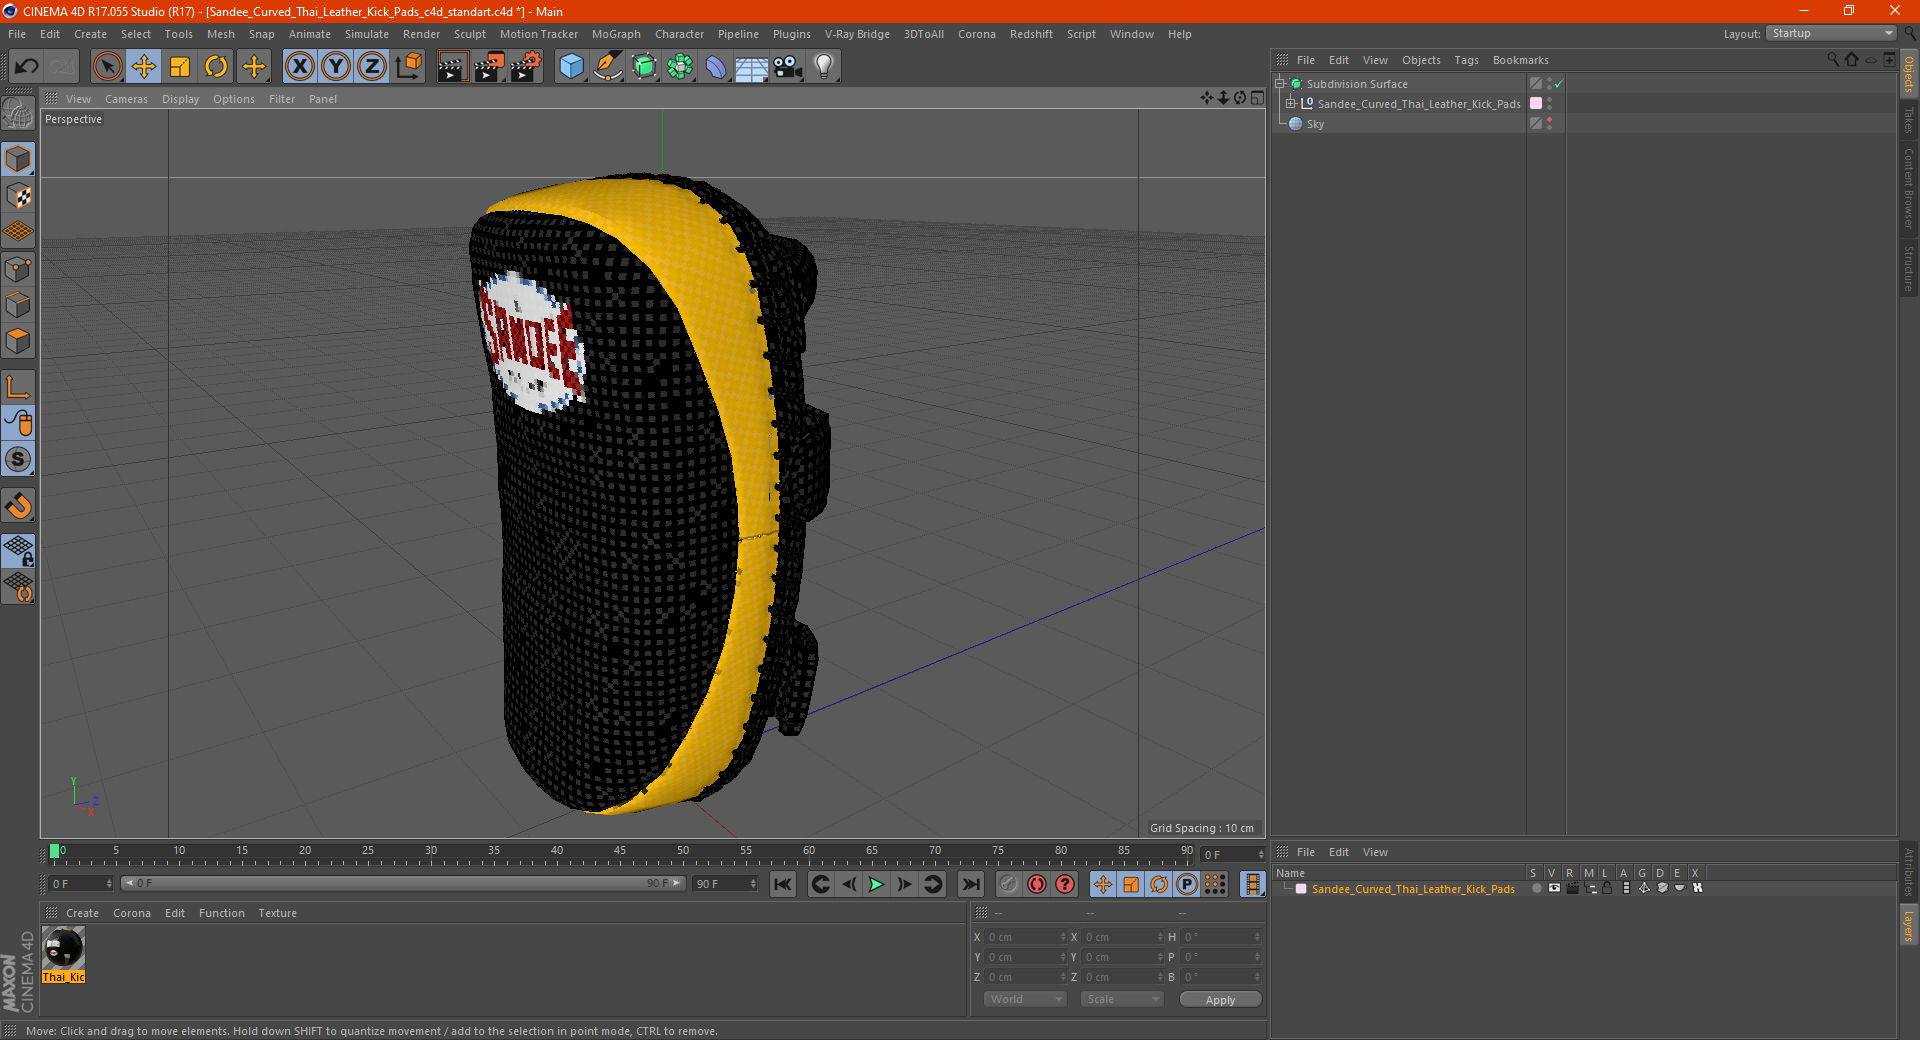Toggle layer visibility eye for Sandee layer
1920x1040 pixels.
click(x=1554, y=888)
